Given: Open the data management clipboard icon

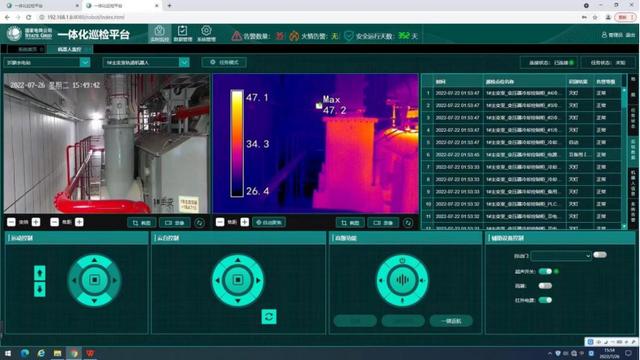Looking at the screenshot, I should (182, 33).
